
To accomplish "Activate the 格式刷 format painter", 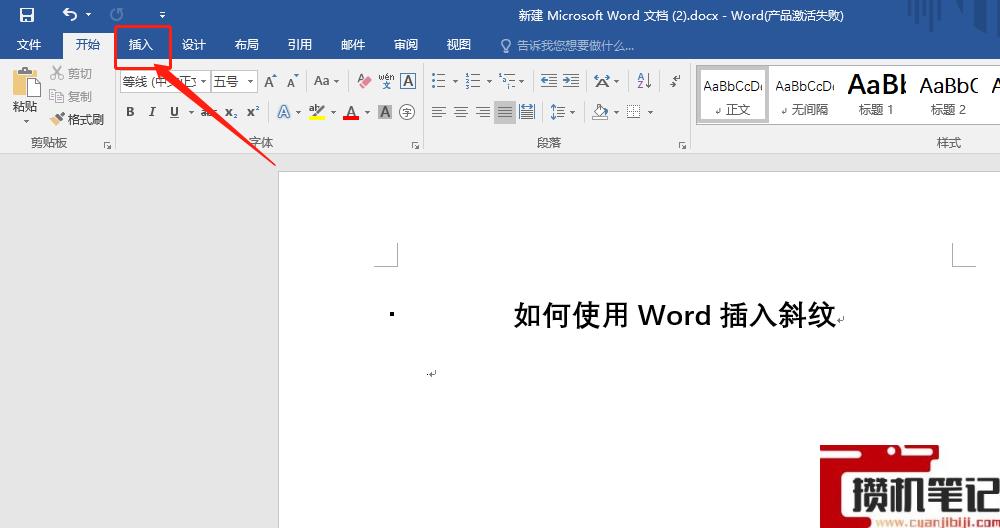I will (x=77, y=119).
